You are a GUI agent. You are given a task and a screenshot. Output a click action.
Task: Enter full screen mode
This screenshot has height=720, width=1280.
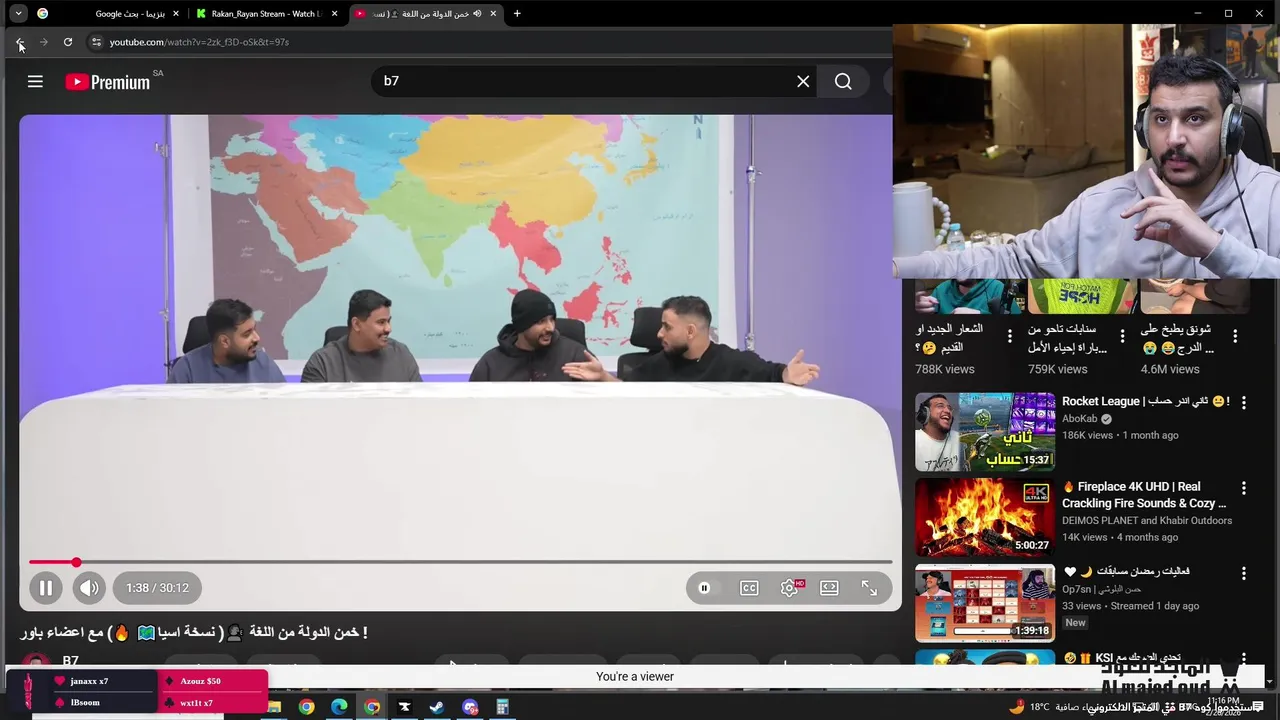point(869,588)
